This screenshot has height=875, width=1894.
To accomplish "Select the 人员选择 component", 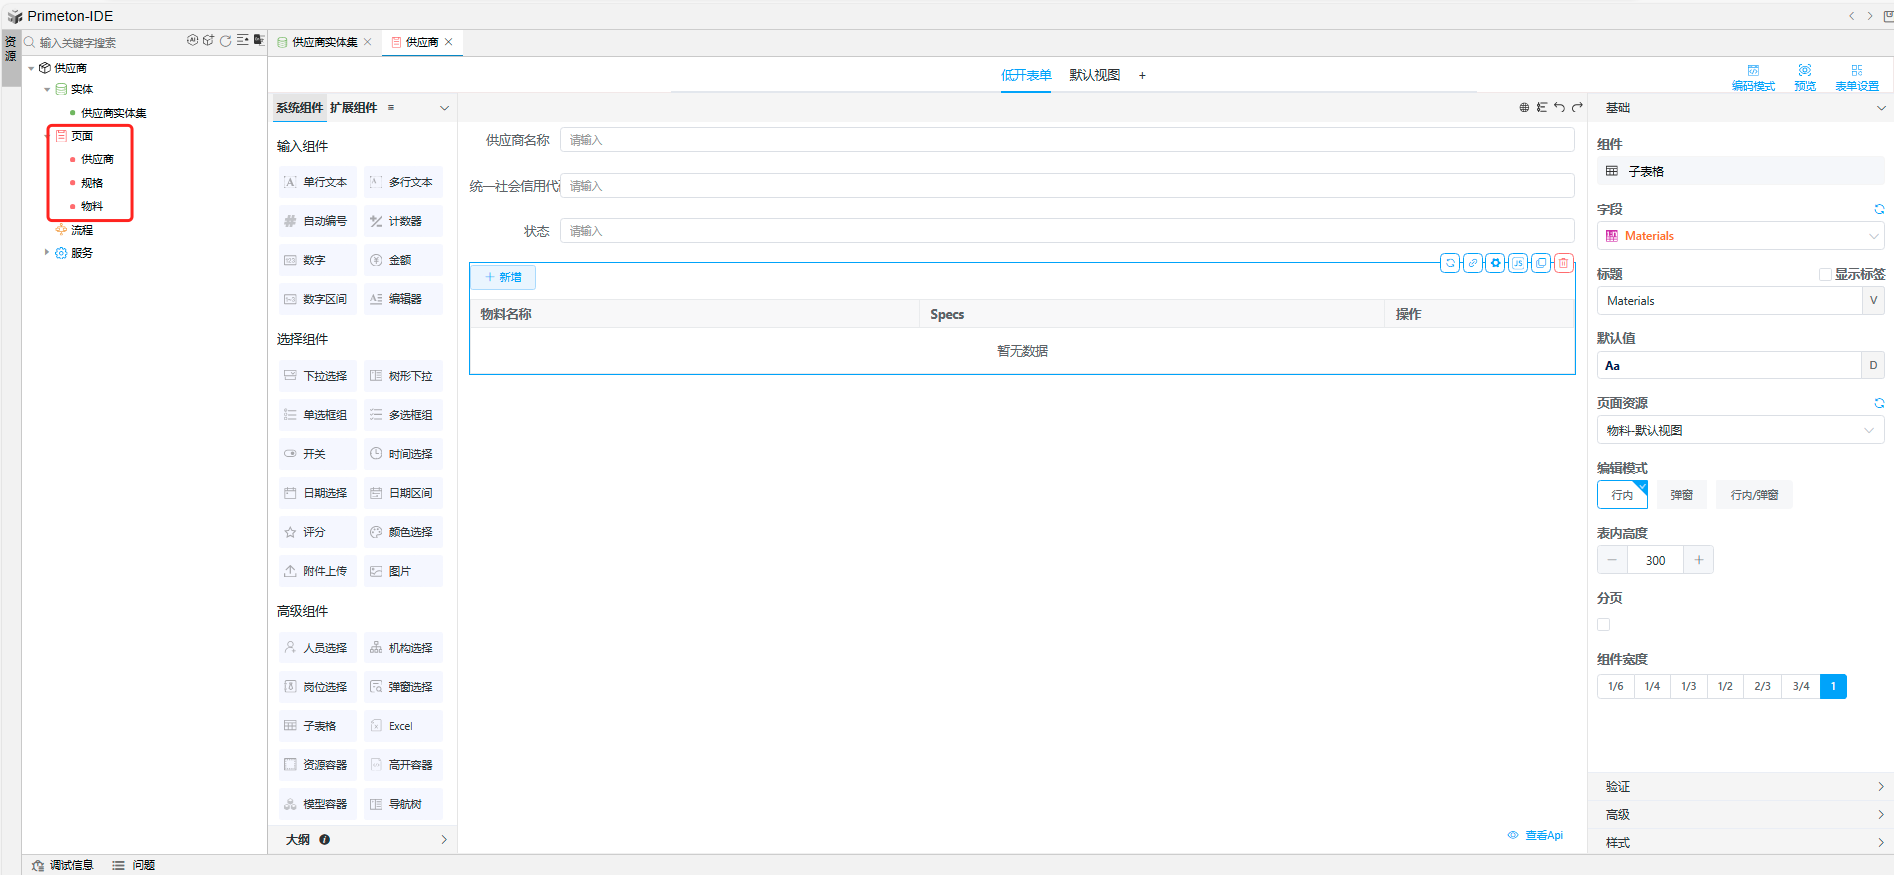I will (x=318, y=648).
